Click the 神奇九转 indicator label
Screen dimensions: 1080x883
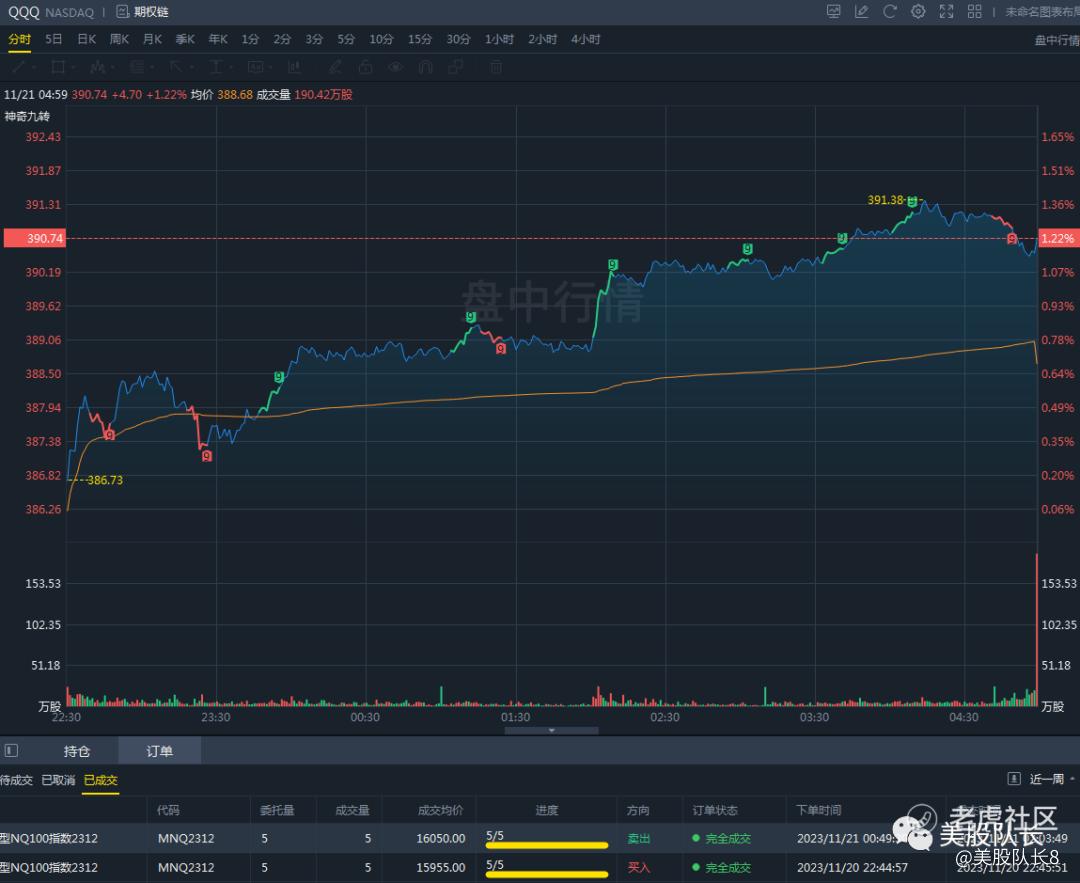click(27, 116)
